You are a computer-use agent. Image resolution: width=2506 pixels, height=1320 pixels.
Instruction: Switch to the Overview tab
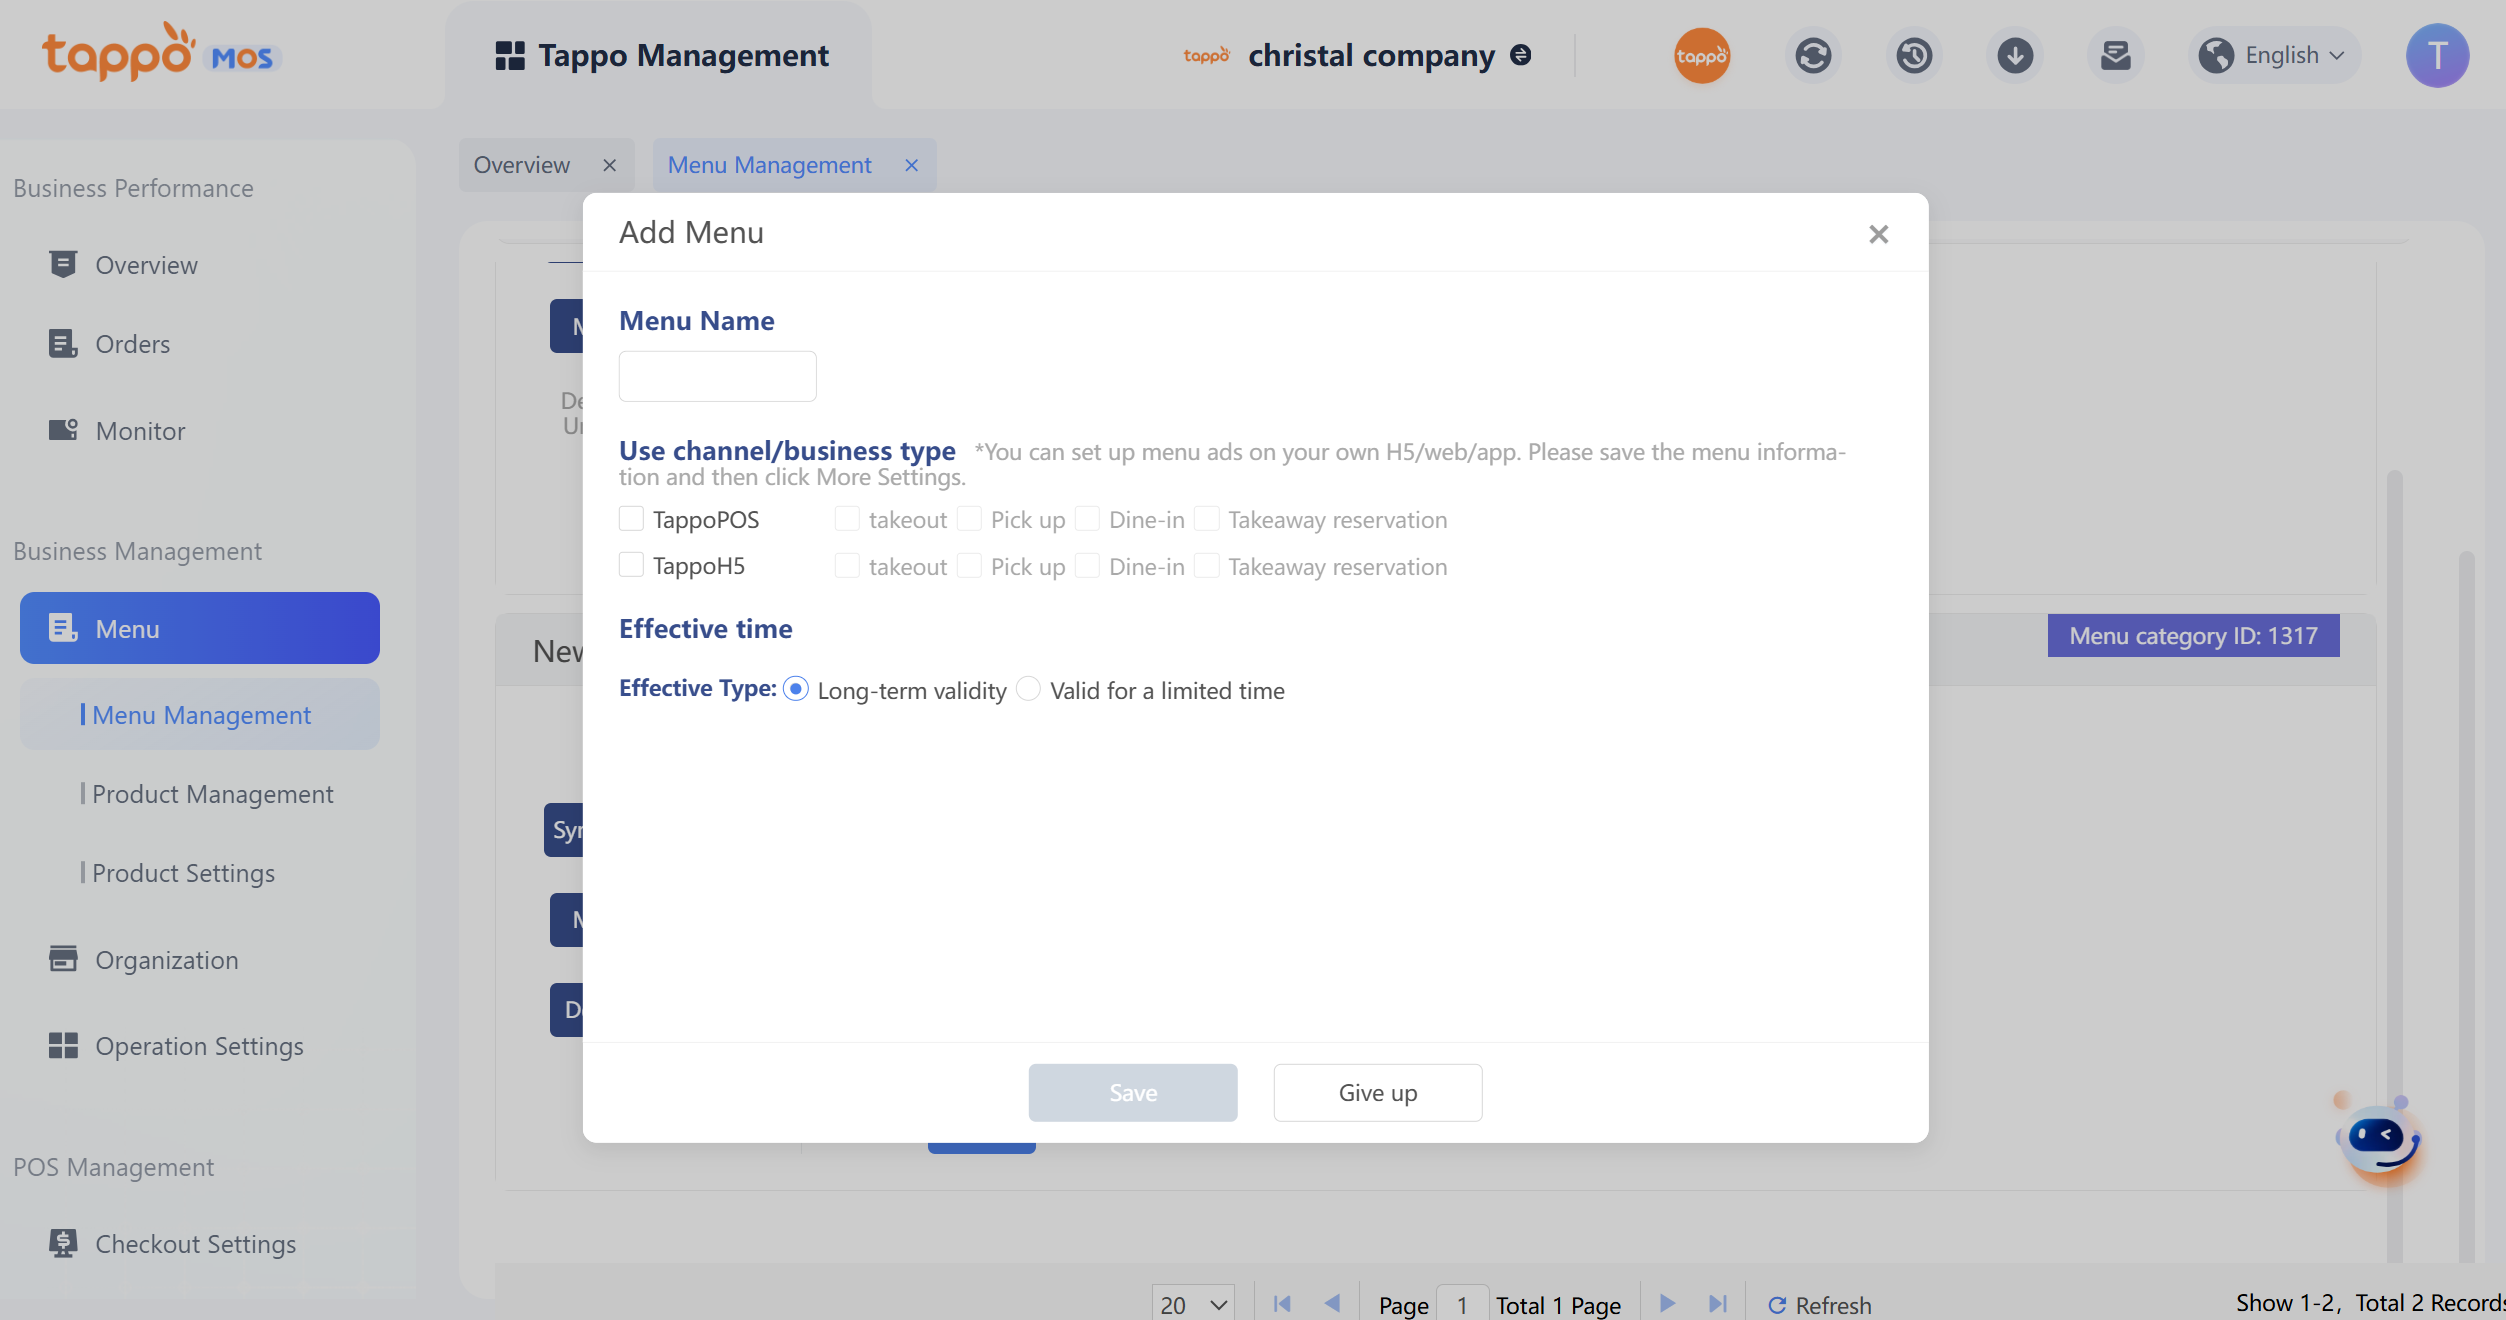pyautogui.click(x=522, y=165)
